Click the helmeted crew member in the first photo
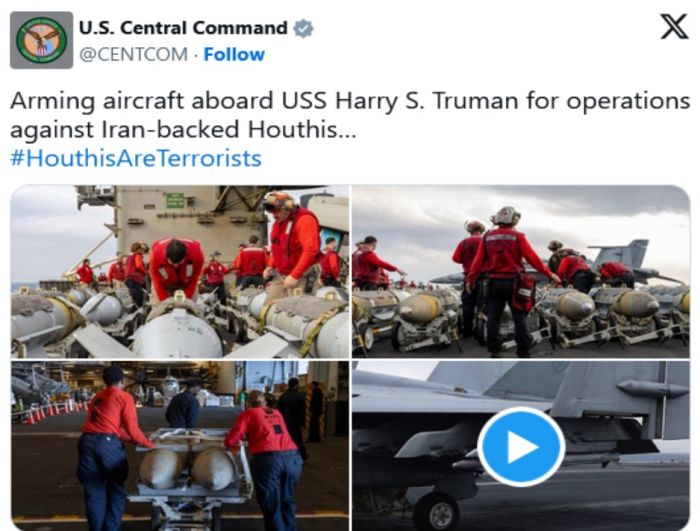Image resolution: width=700 pixels, height=531 pixels. 292,244
